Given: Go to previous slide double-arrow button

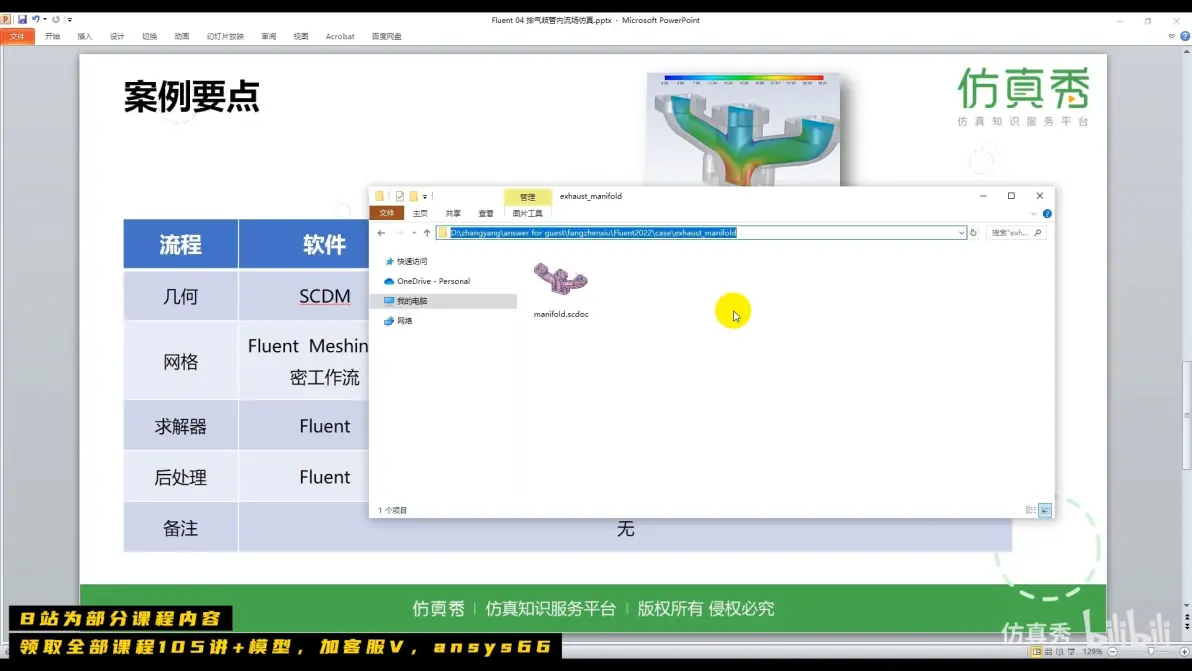Looking at the screenshot, I should tap(1187, 618).
